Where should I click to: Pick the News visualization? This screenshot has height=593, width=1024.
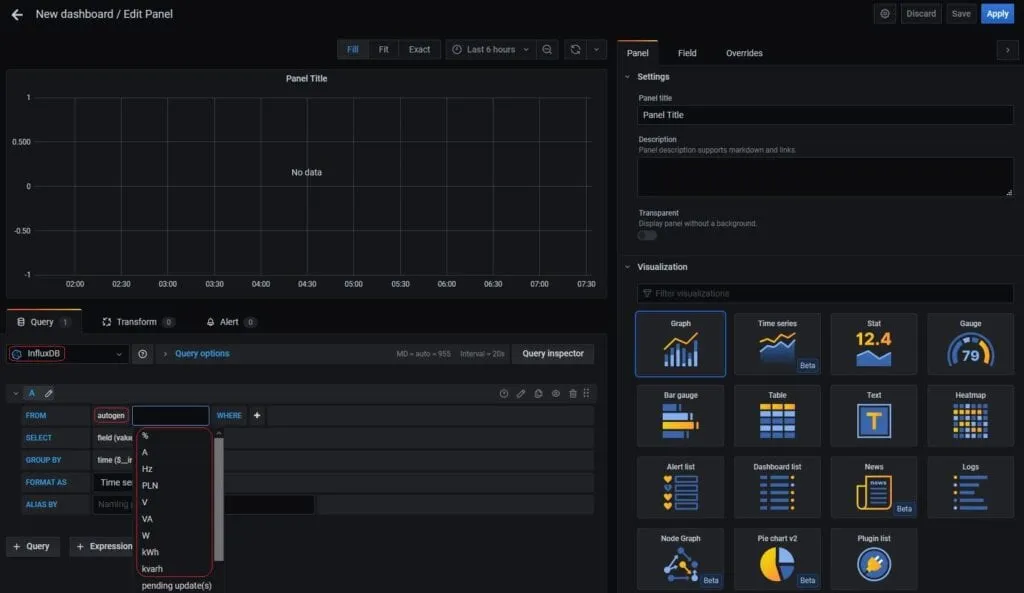874,488
